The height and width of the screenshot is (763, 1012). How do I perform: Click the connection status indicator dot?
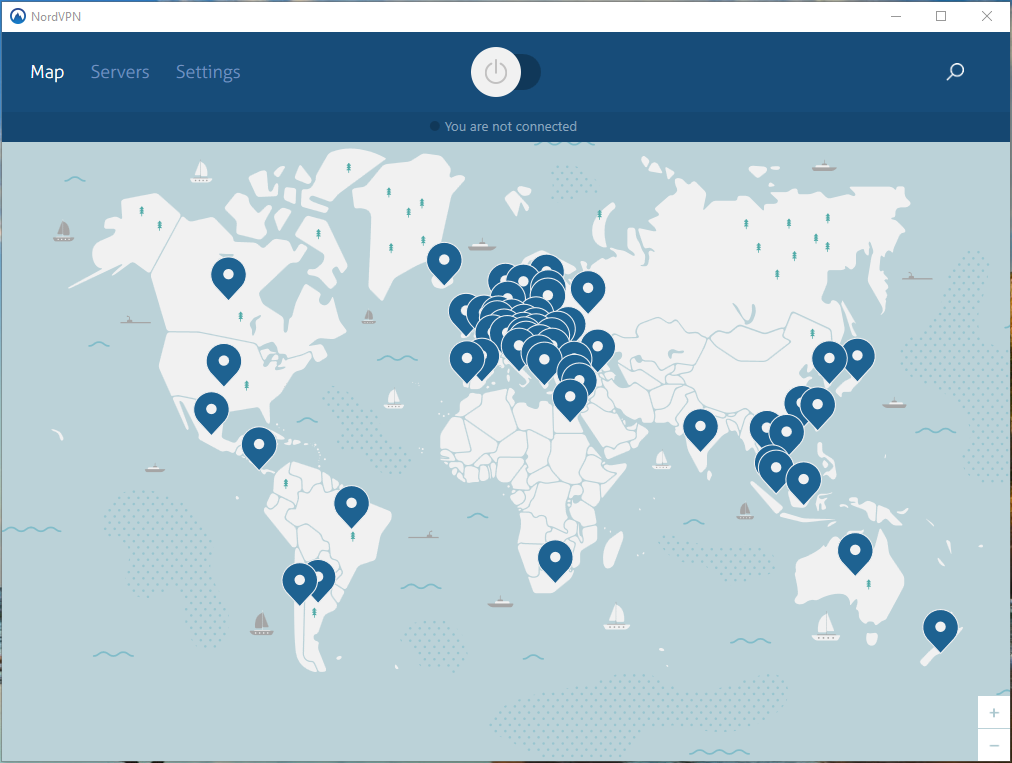(x=434, y=126)
